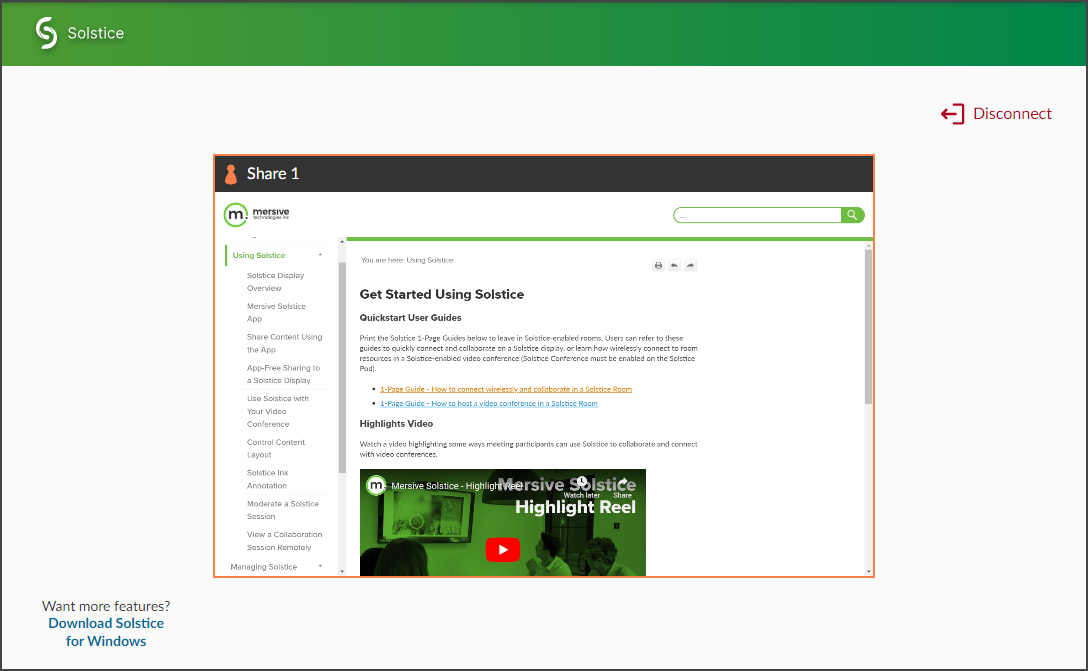
Task: Click the Solstice logo in the header
Action: 46,33
